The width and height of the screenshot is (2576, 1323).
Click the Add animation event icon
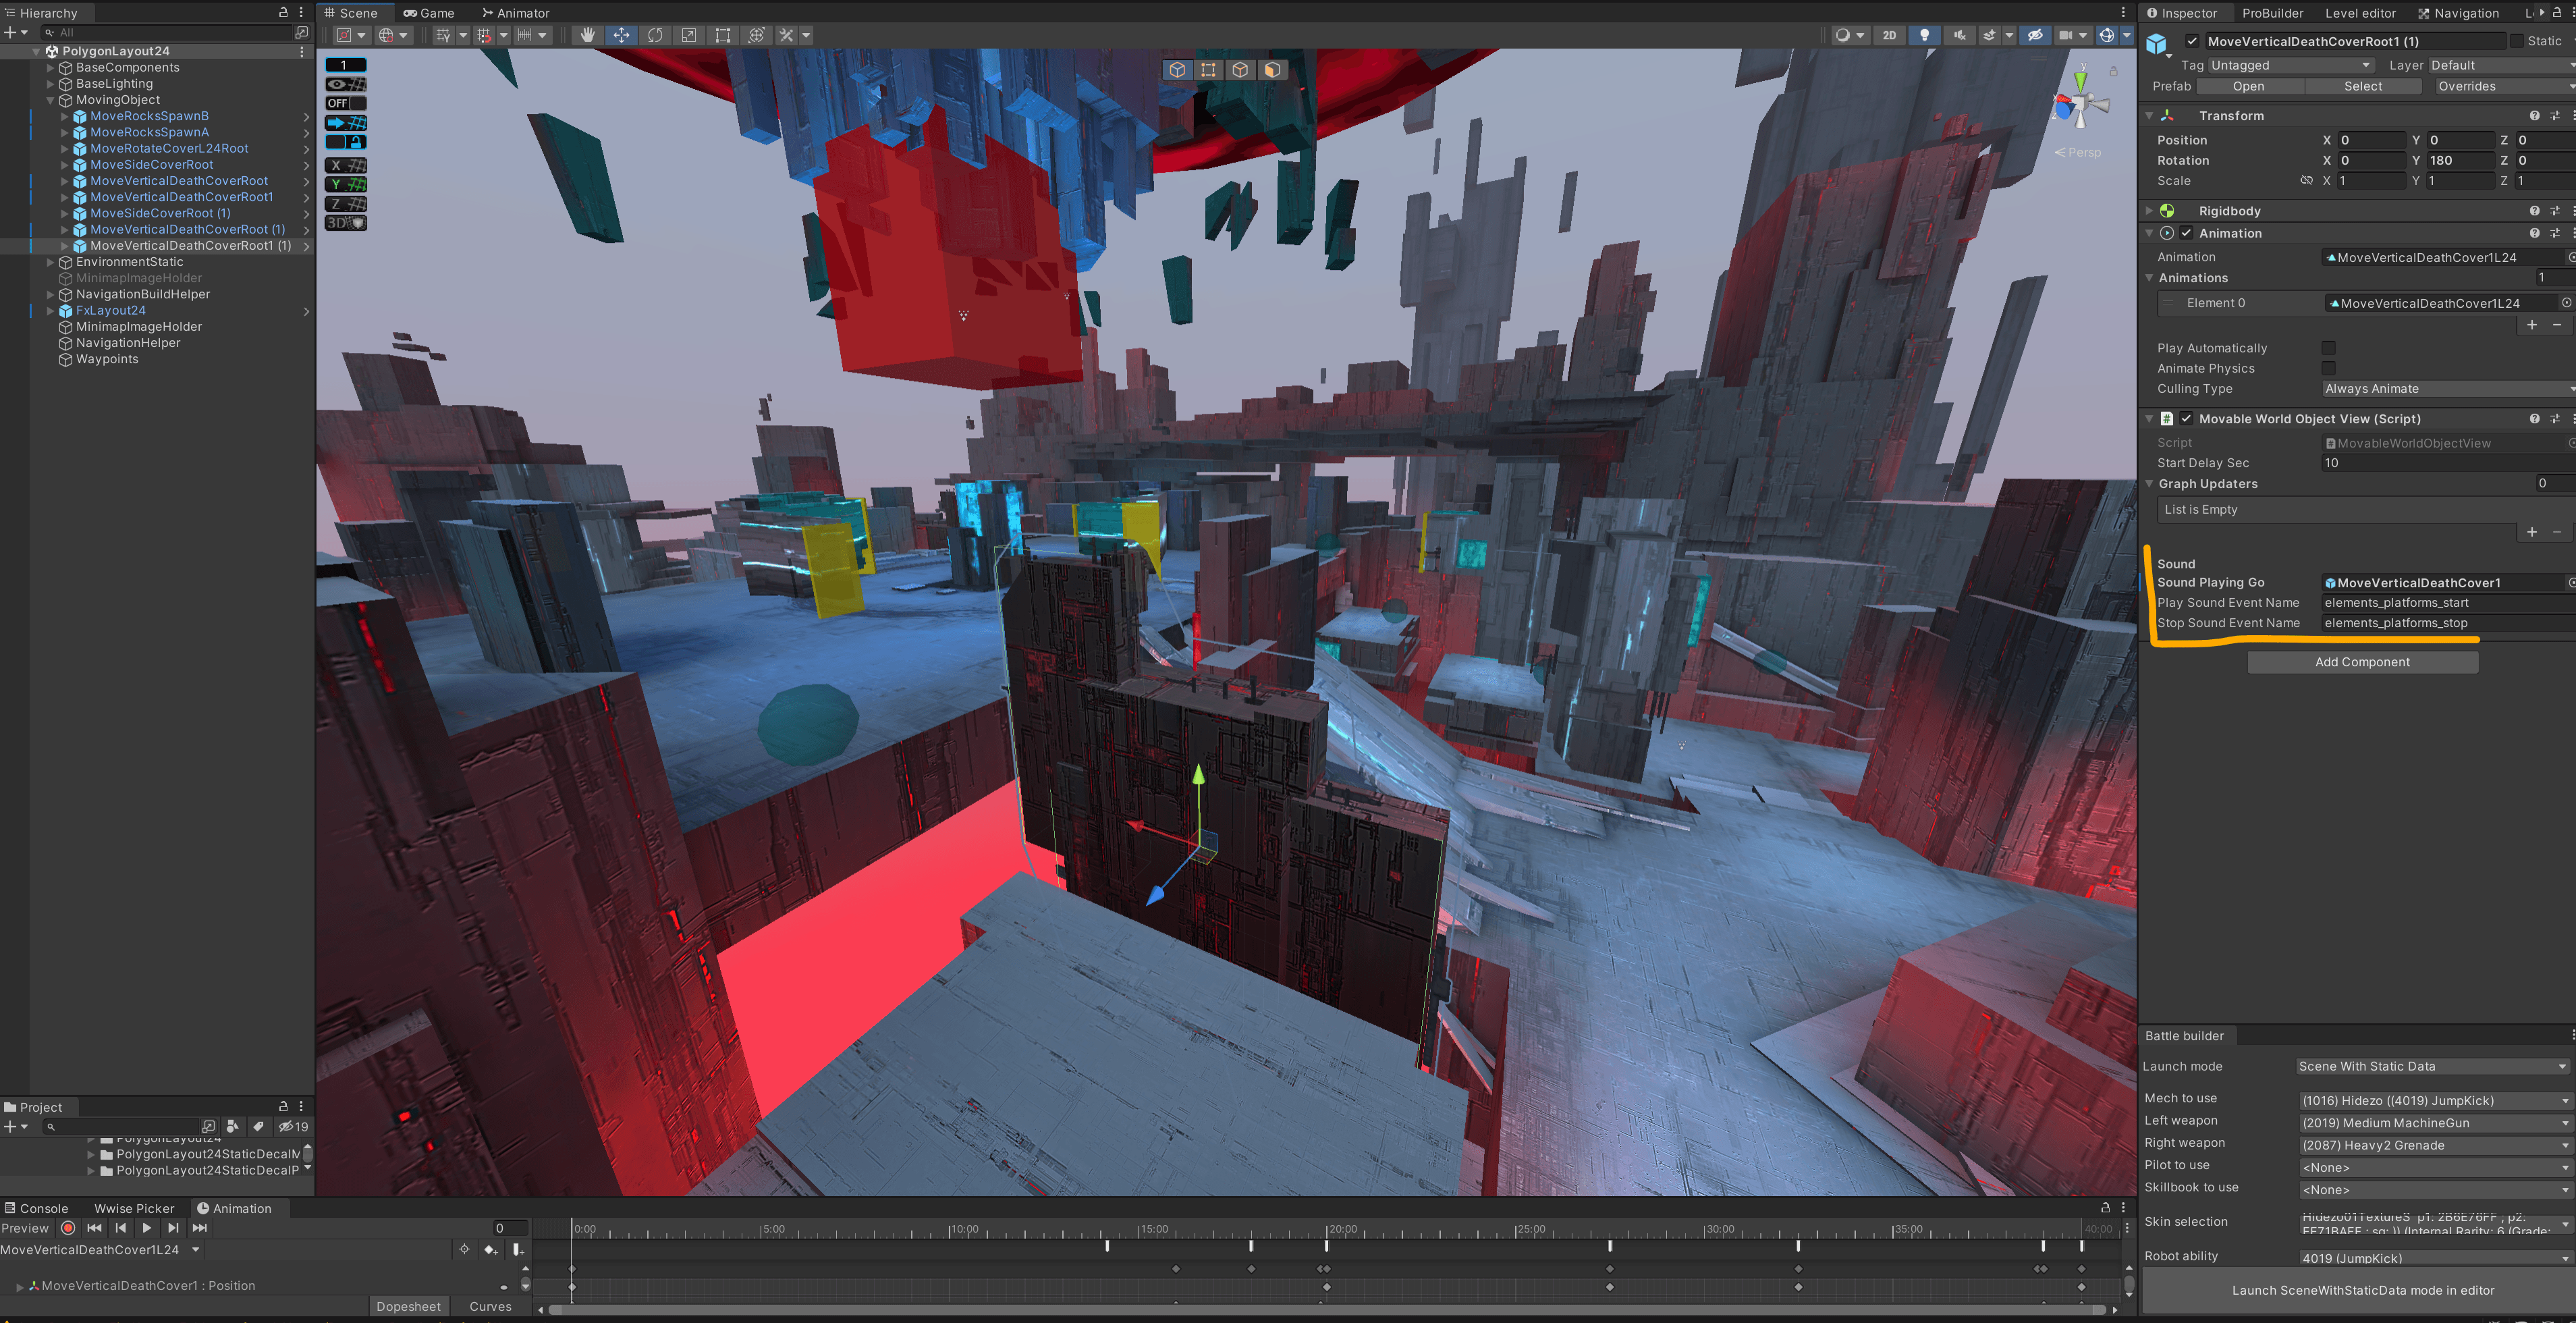(x=518, y=1250)
